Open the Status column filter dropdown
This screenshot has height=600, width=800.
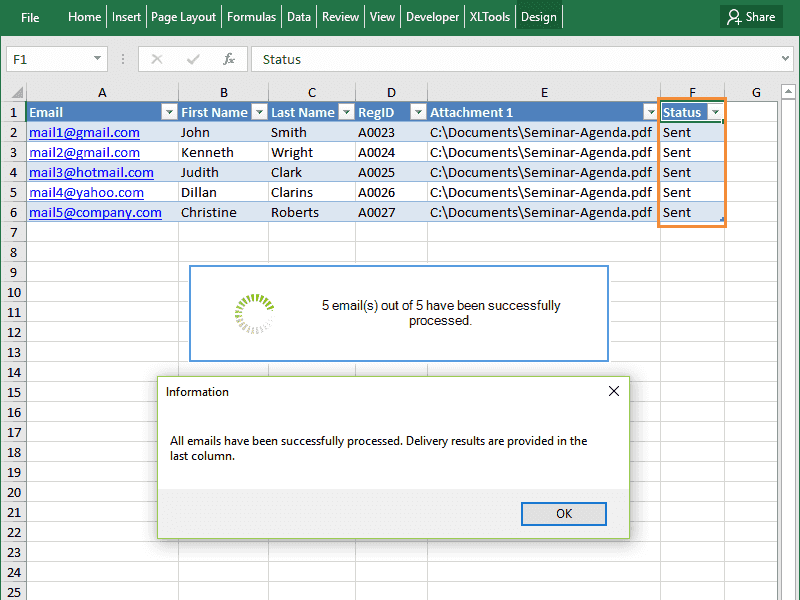click(x=717, y=112)
